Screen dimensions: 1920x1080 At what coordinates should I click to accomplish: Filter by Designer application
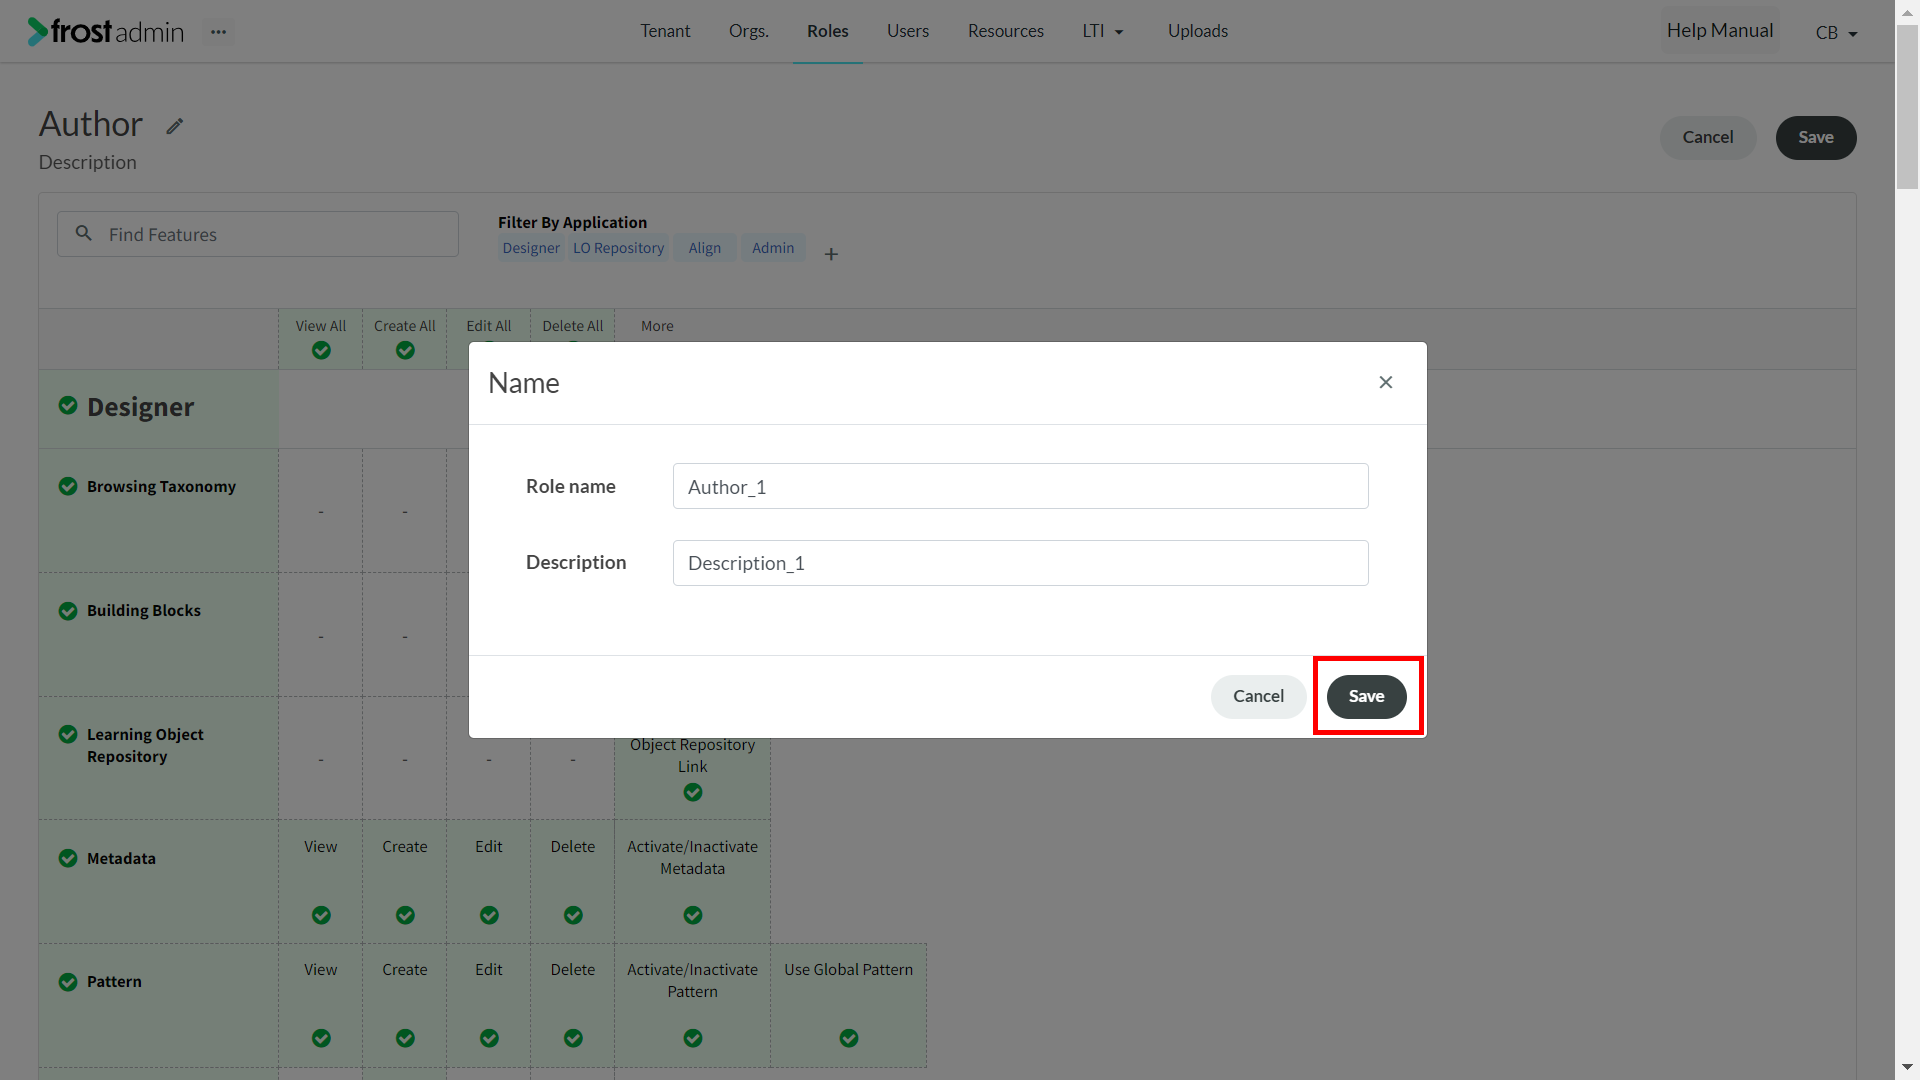(x=531, y=248)
